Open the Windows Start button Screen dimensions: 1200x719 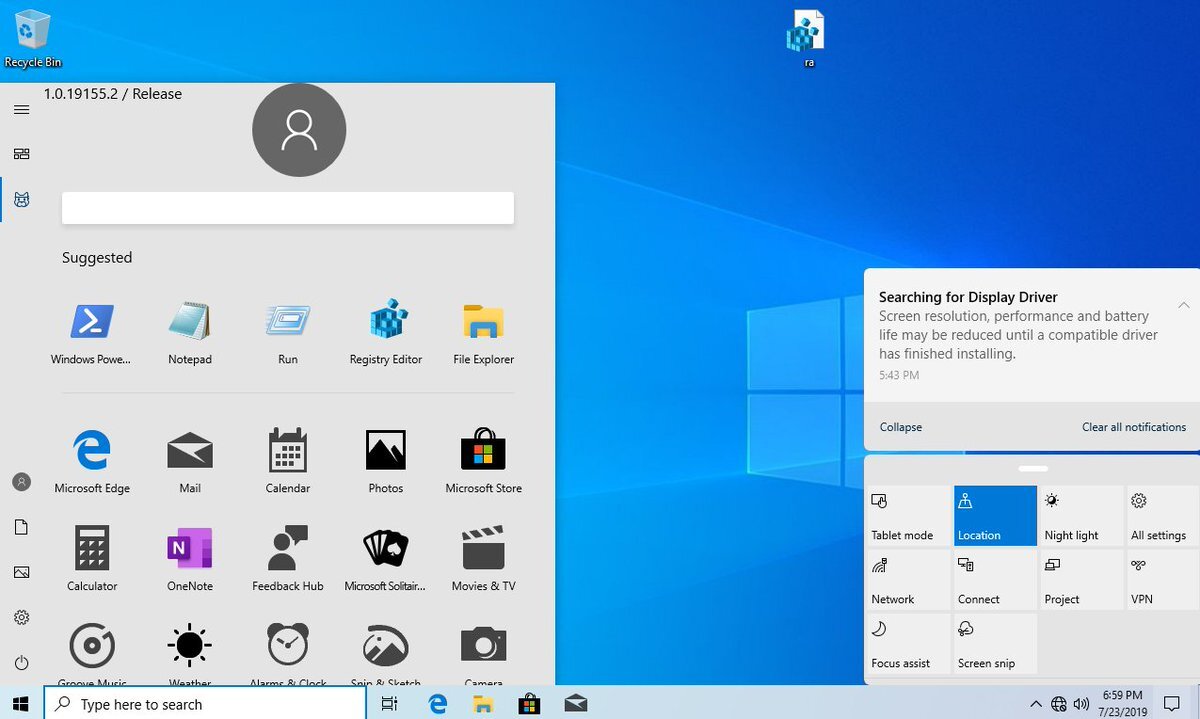[x=20, y=704]
